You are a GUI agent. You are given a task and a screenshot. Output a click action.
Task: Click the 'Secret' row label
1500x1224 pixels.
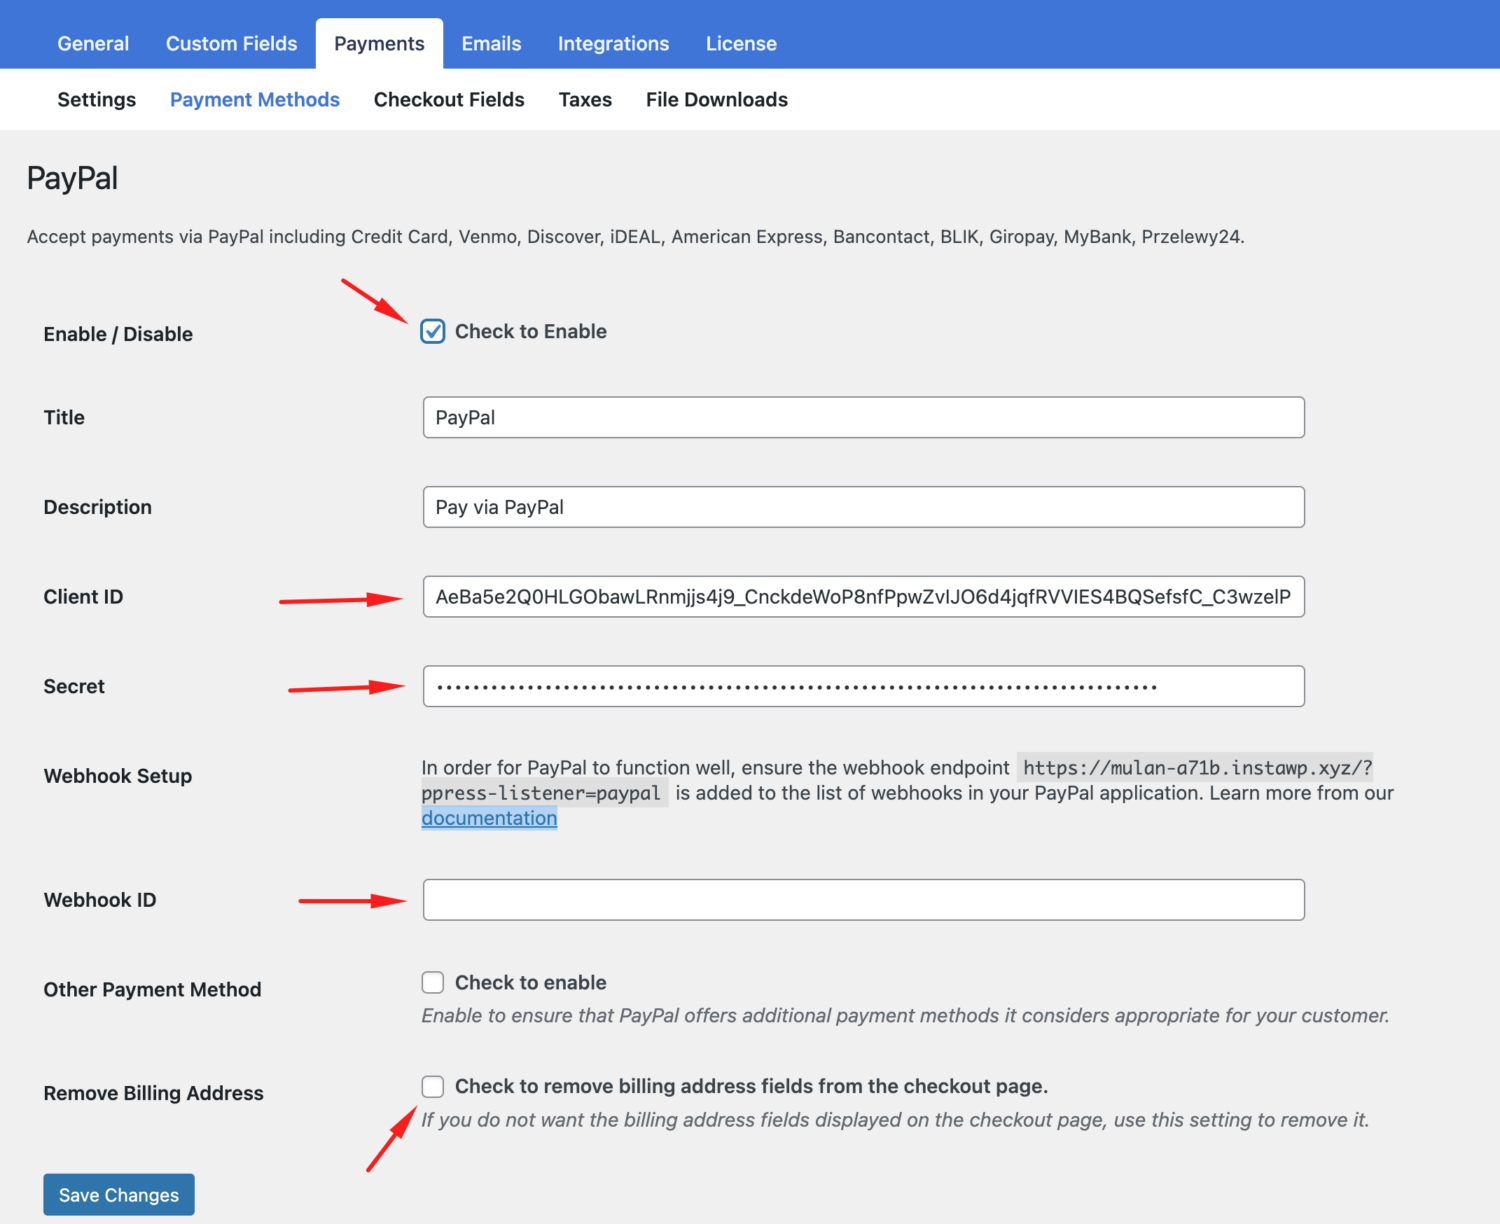[74, 686]
